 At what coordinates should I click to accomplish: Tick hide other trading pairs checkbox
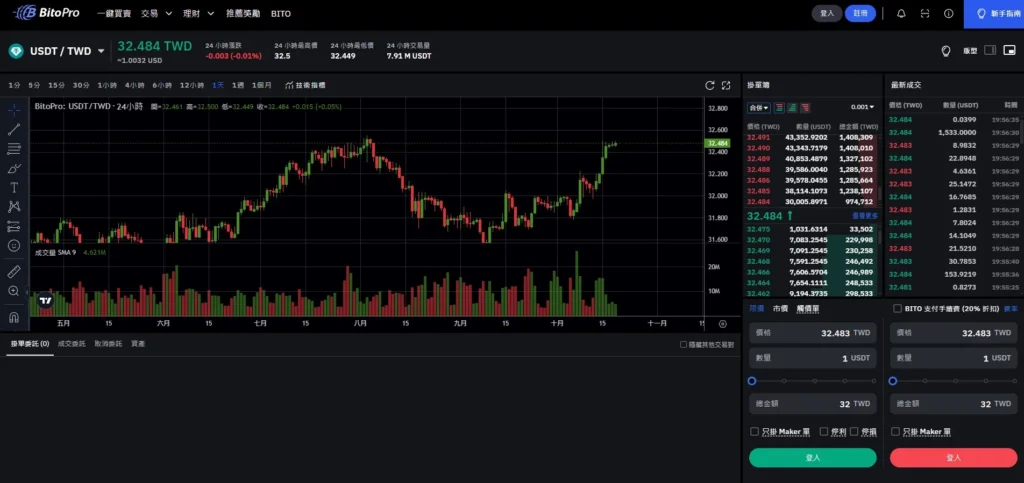pyautogui.click(x=683, y=344)
